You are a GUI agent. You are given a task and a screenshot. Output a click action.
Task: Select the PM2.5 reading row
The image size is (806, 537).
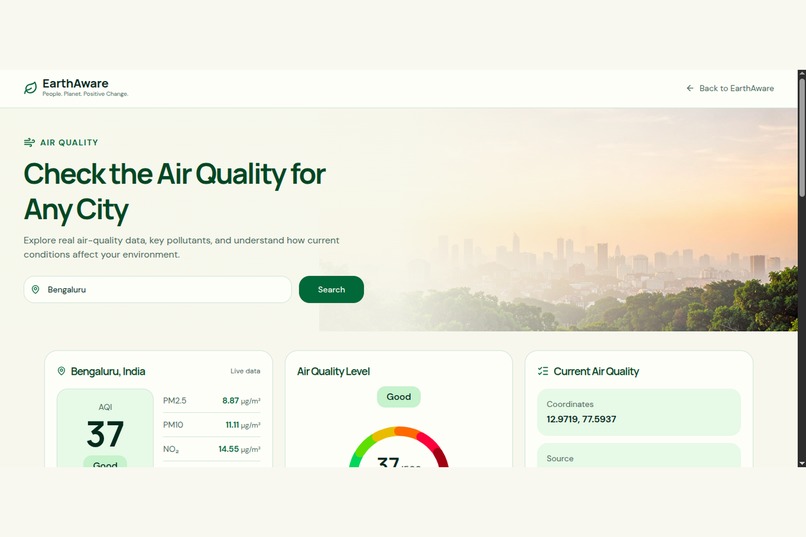coord(211,401)
